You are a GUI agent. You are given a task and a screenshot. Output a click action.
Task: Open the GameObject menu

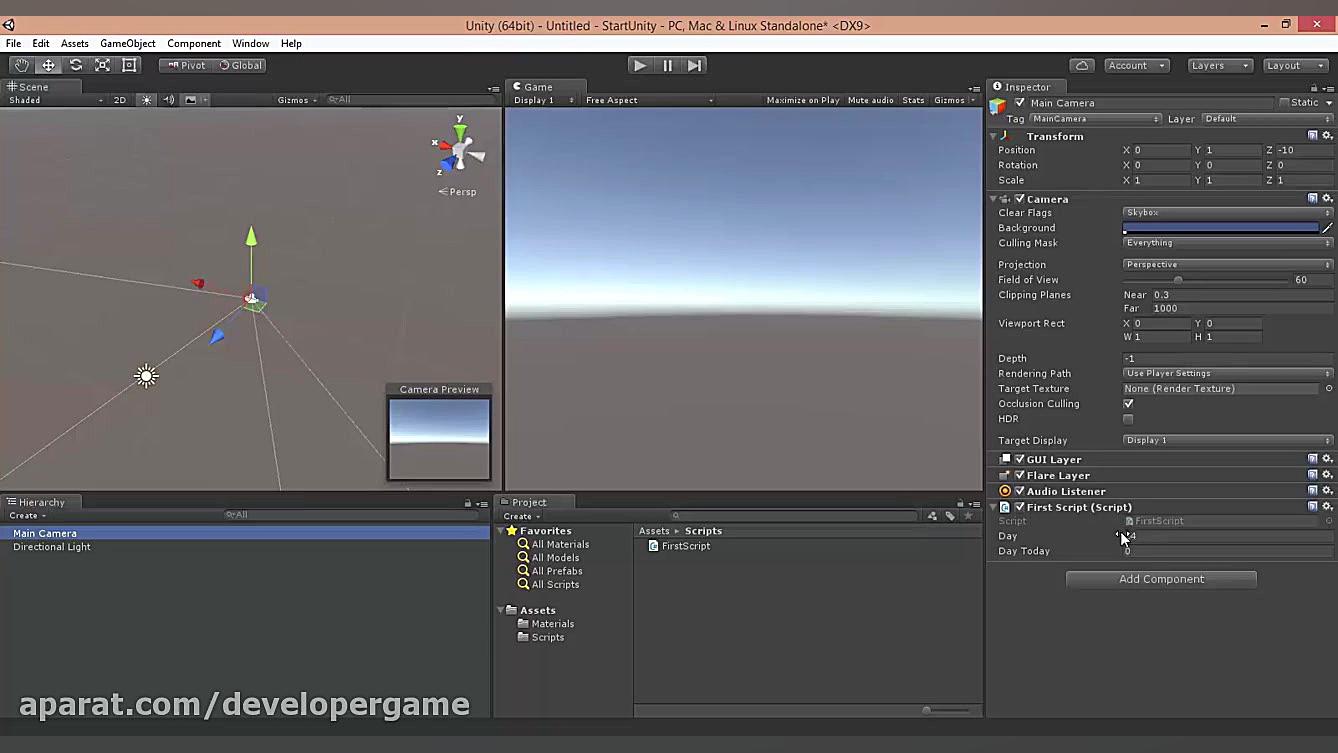[128, 44]
